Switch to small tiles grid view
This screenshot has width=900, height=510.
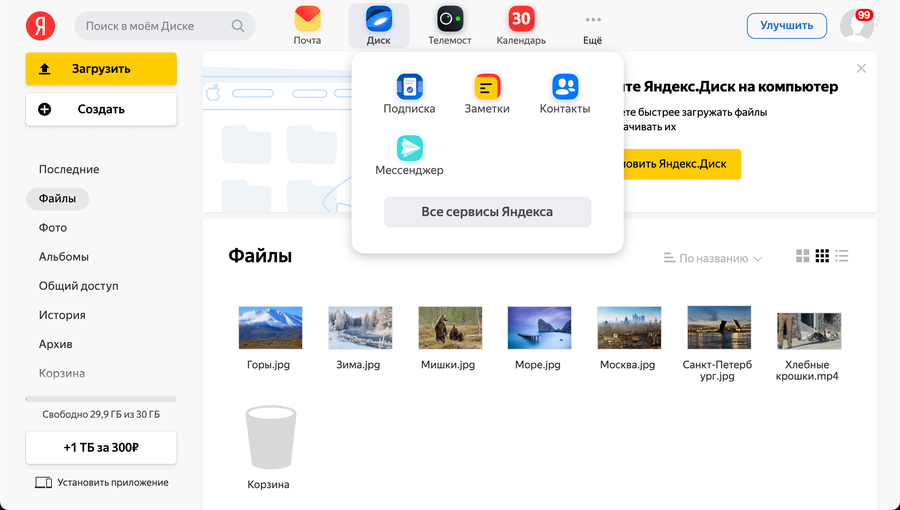tap(822, 256)
